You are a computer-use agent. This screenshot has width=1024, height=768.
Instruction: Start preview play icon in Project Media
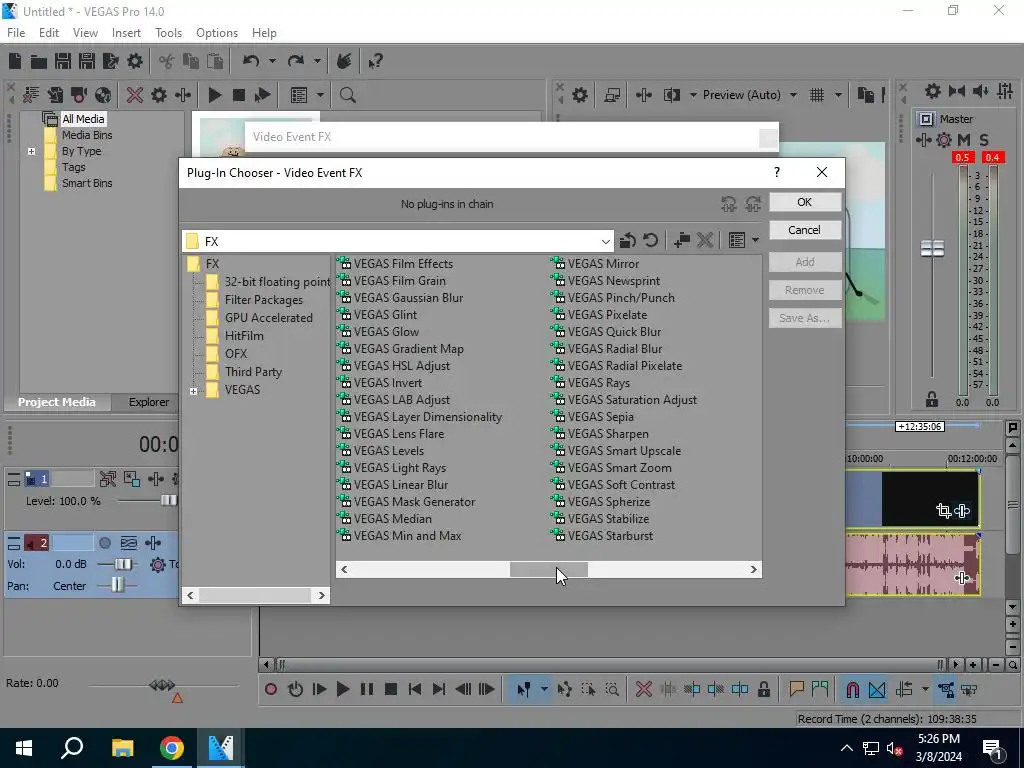[214, 95]
